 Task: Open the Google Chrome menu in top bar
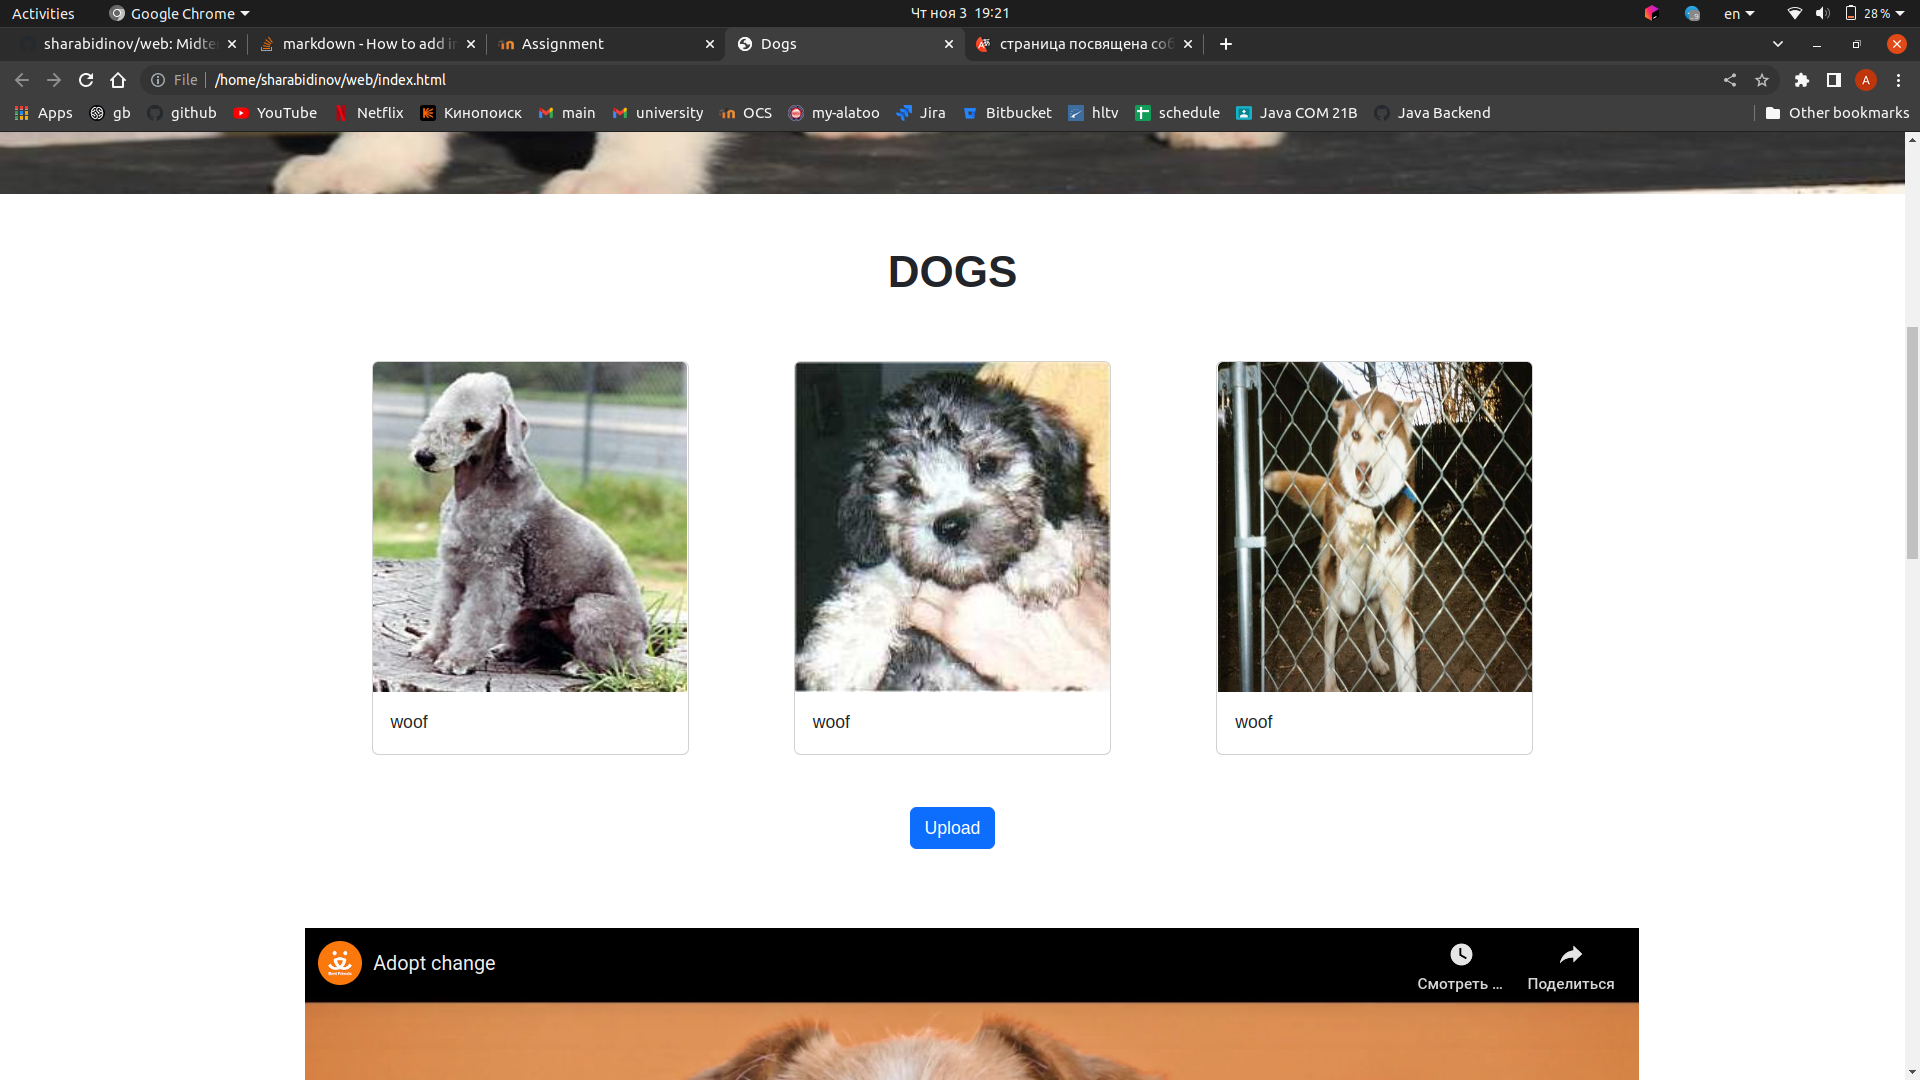pos(178,13)
